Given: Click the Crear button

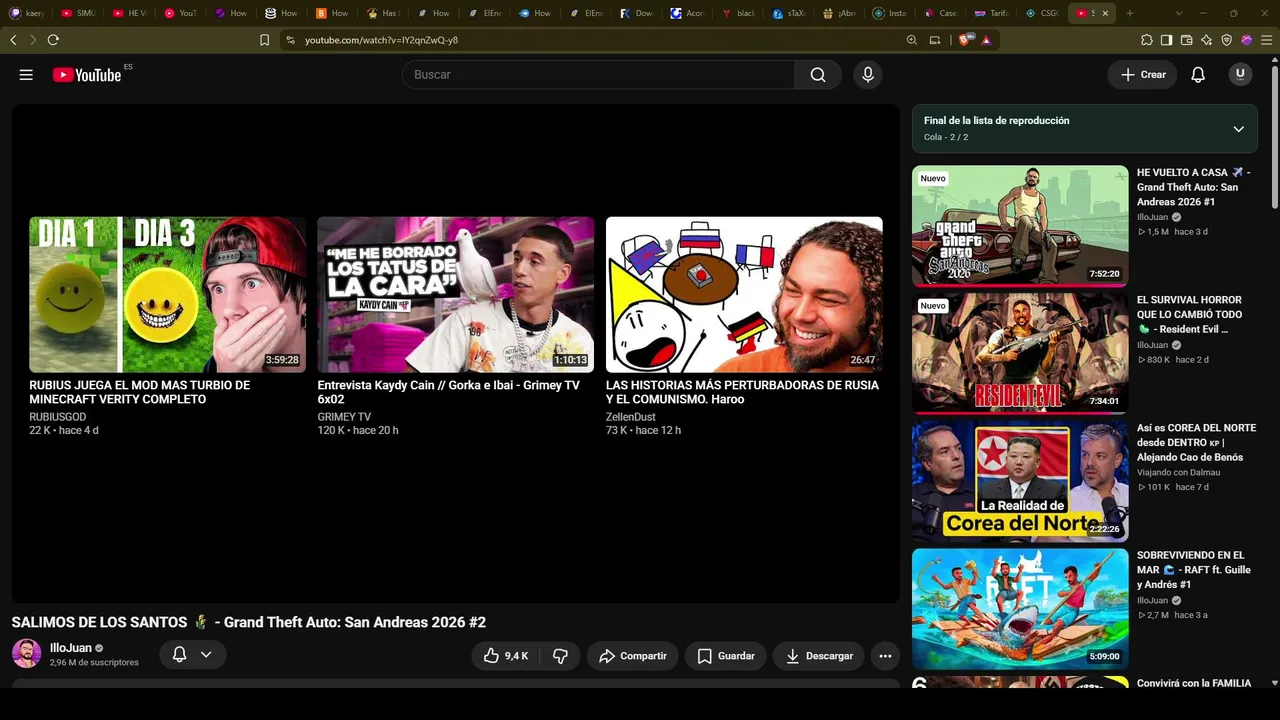Looking at the screenshot, I should pos(1143,75).
